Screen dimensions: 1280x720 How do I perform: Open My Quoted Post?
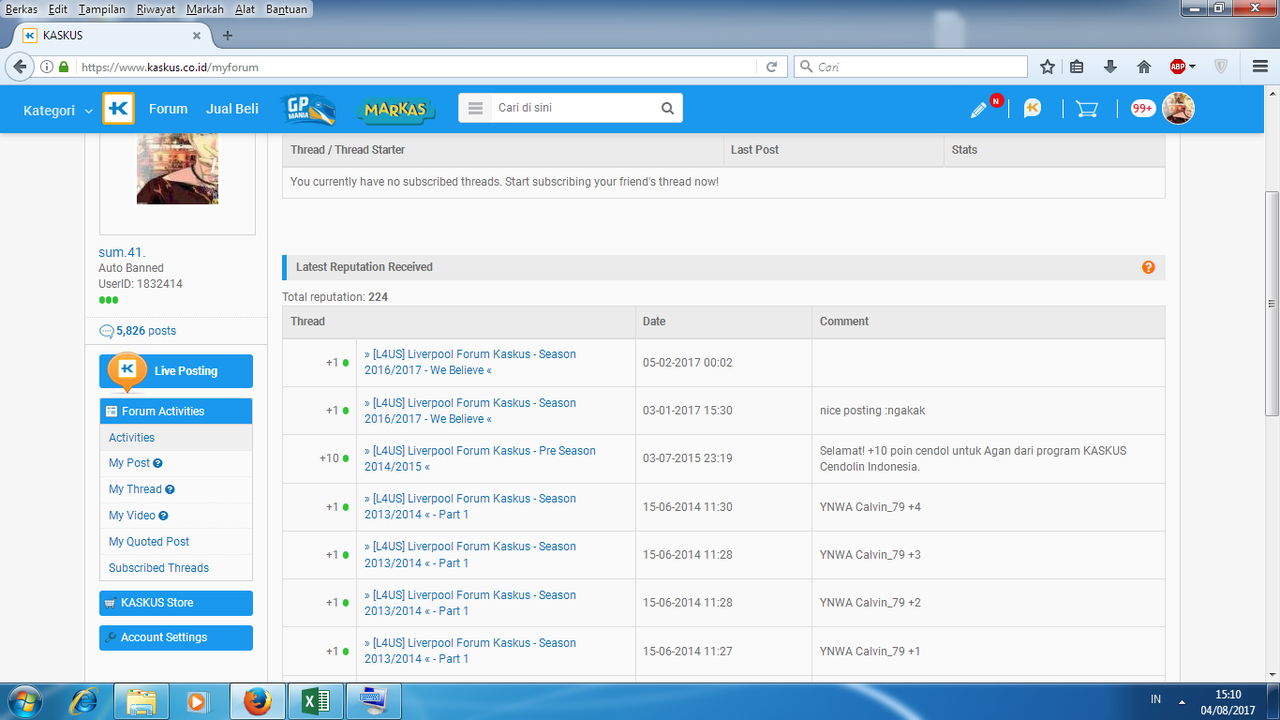[149, 542]
